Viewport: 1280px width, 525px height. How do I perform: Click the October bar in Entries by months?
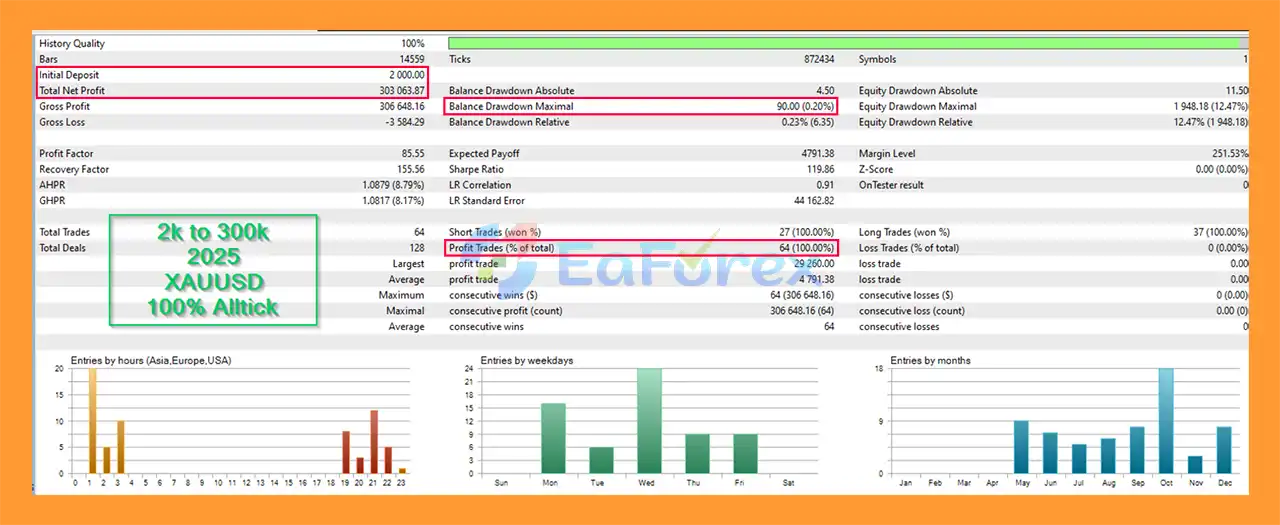click(1165, 421)
